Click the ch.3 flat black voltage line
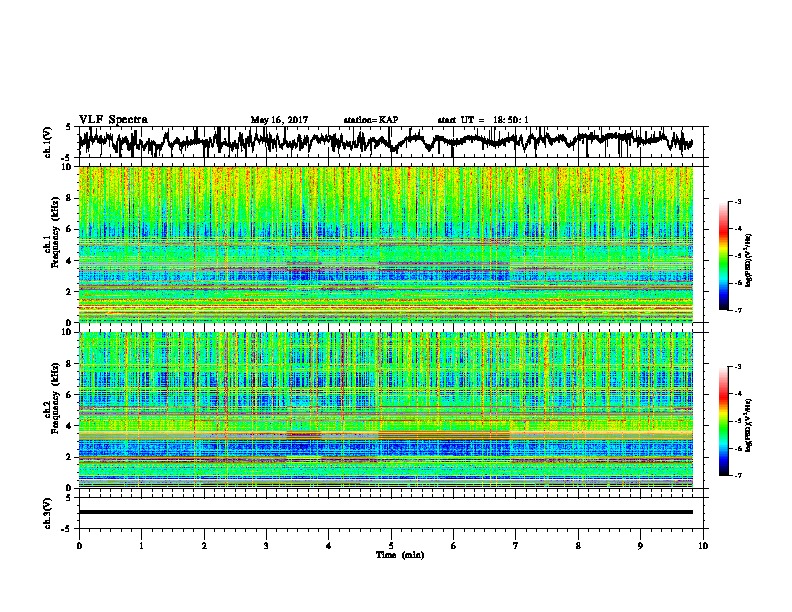792x612 pixels. pos(385,512)
